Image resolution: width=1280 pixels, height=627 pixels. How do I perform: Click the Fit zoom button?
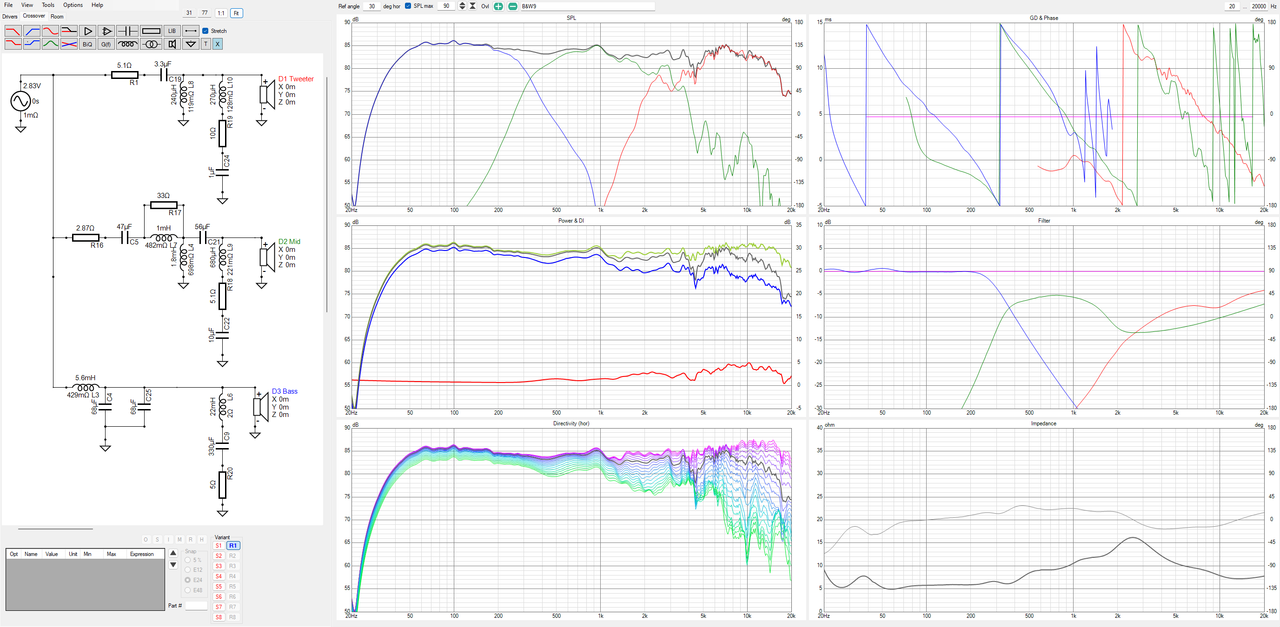point(236,13)
